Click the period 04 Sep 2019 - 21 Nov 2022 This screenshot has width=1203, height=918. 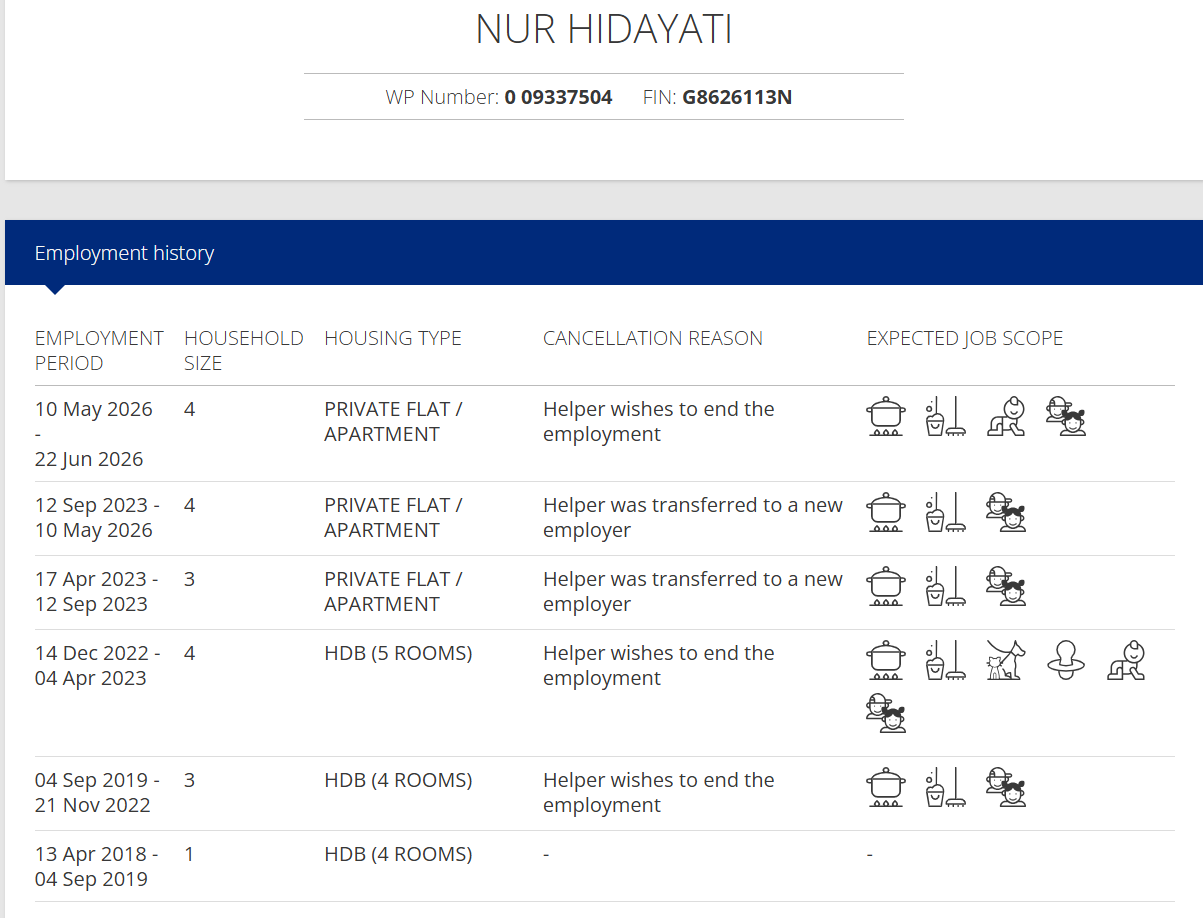pos(97,793)
